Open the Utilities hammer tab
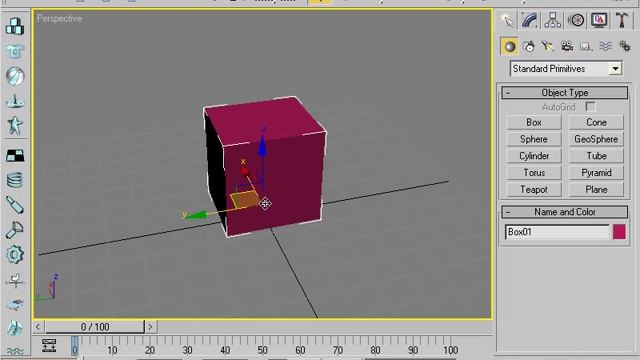Screen dimensions: 640x360 coord(622,20)
